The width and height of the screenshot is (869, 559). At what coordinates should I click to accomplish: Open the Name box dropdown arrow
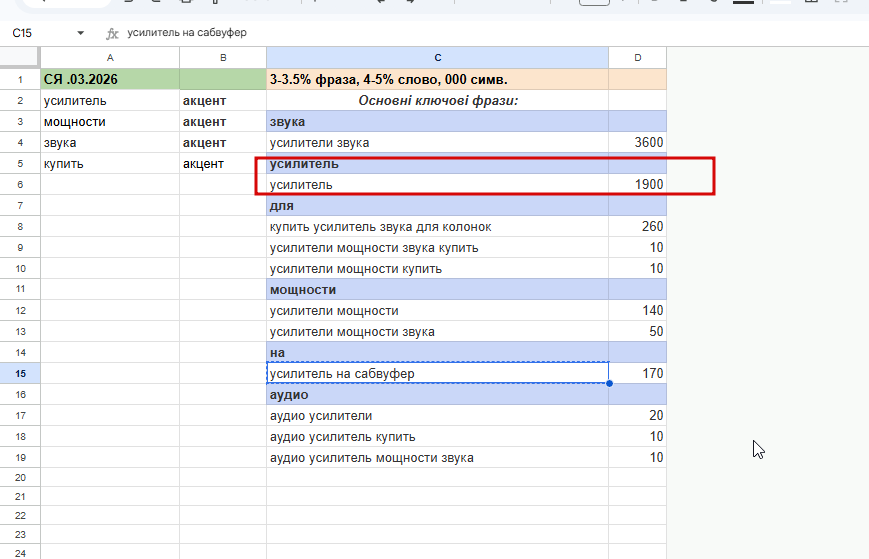(x=80, y=33)
